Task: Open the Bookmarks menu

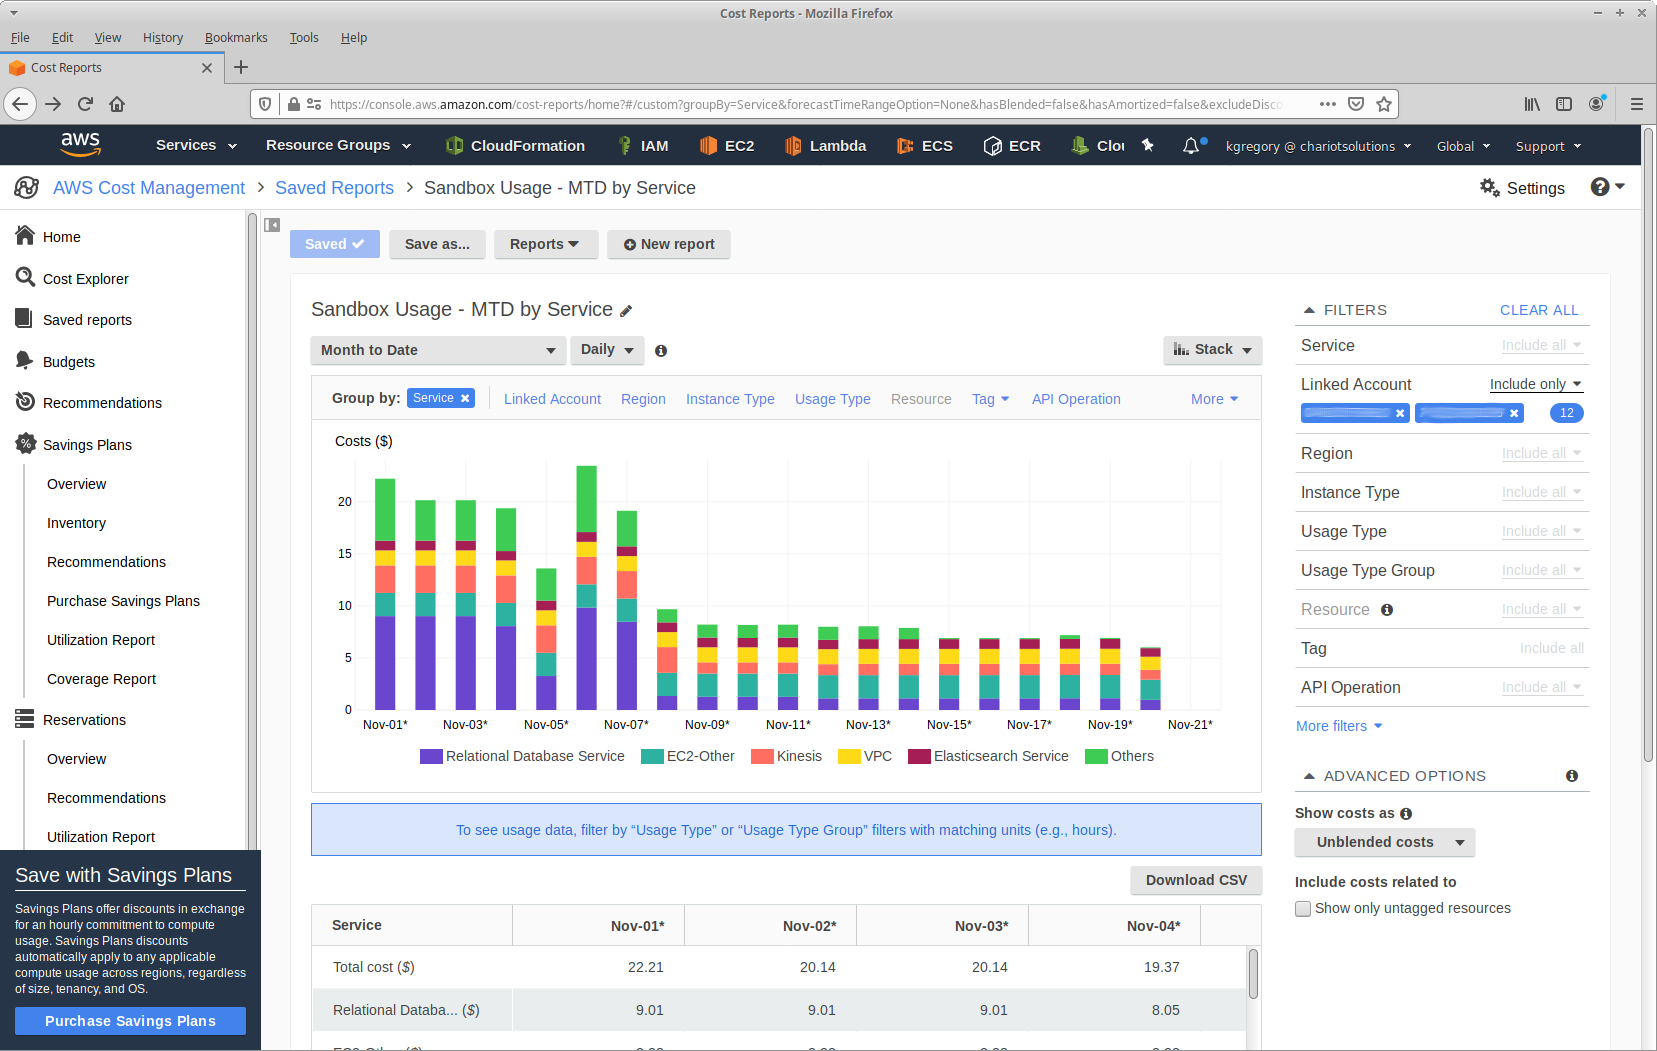Action: (x=236, y=37)
